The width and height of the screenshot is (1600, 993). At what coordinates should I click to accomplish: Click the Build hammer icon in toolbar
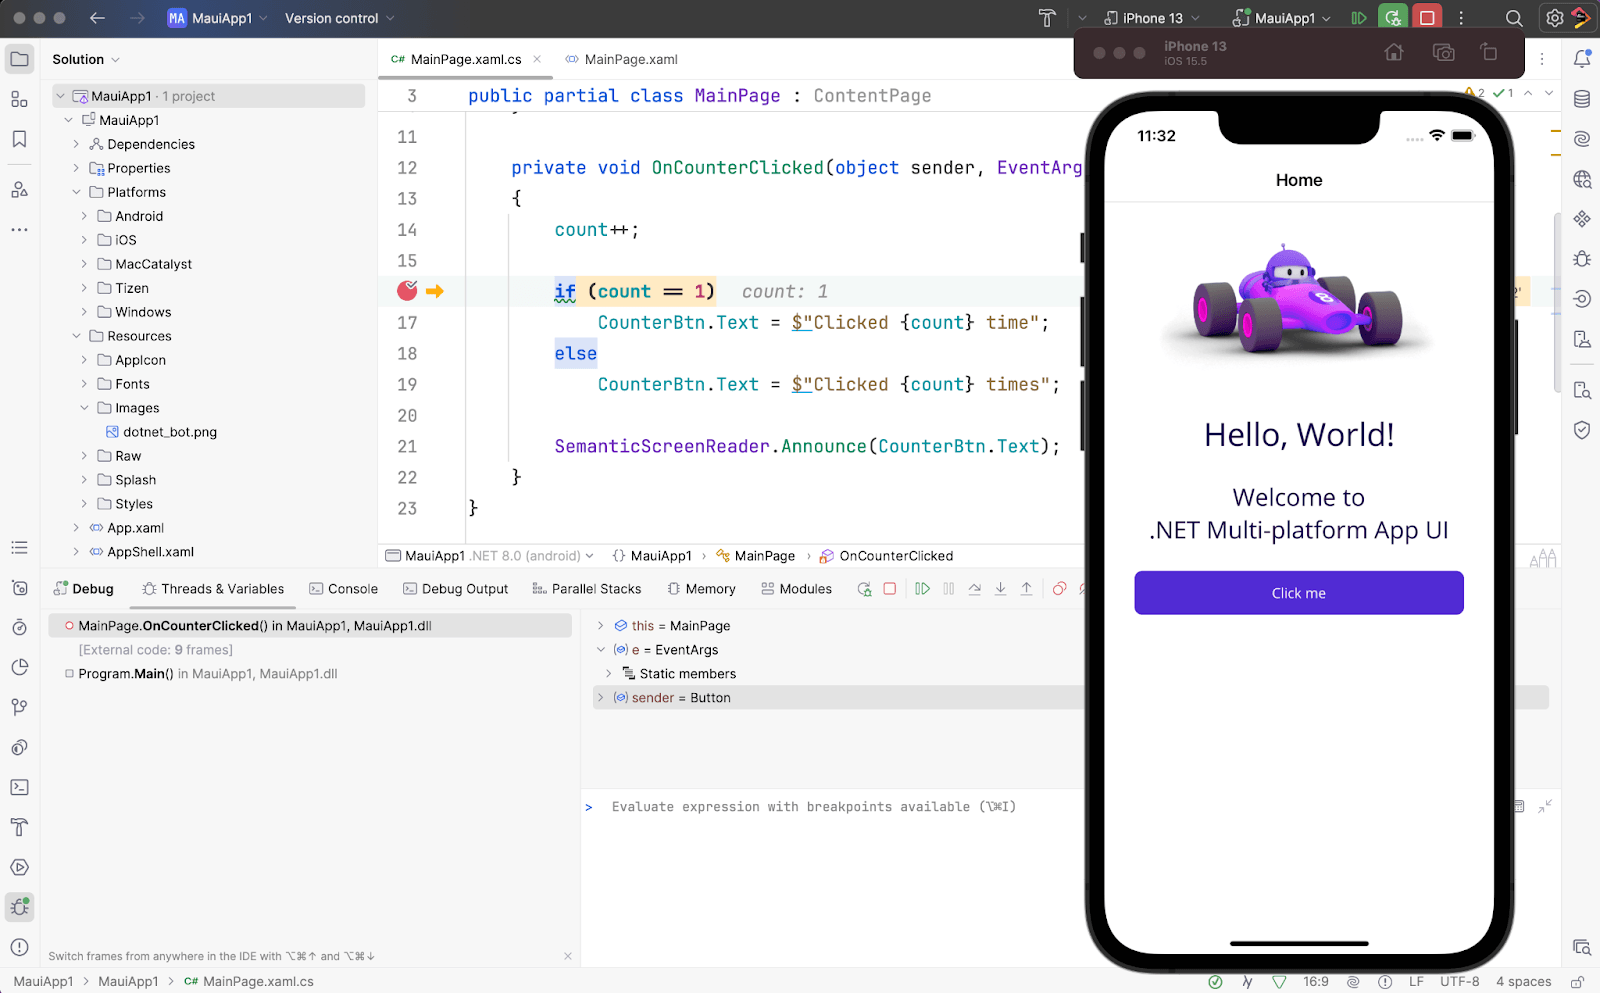tap(1047, 18)
